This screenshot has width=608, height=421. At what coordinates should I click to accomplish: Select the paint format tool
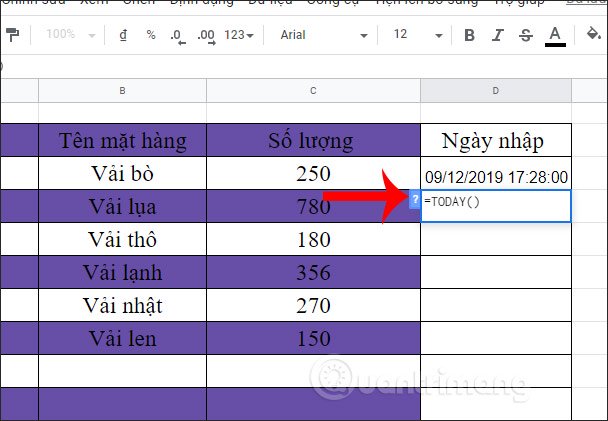pos(13,35)
